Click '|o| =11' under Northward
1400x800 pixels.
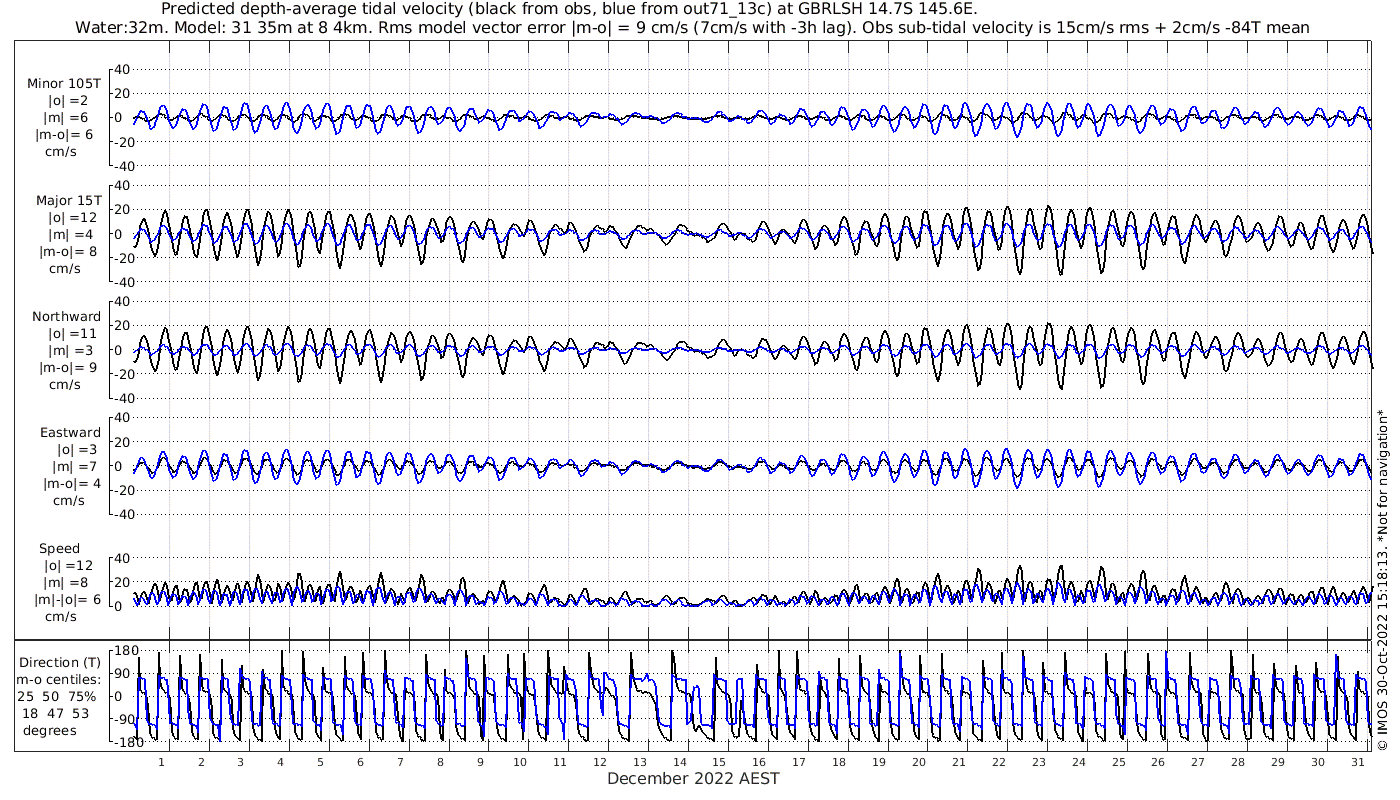tap(71, 334)
